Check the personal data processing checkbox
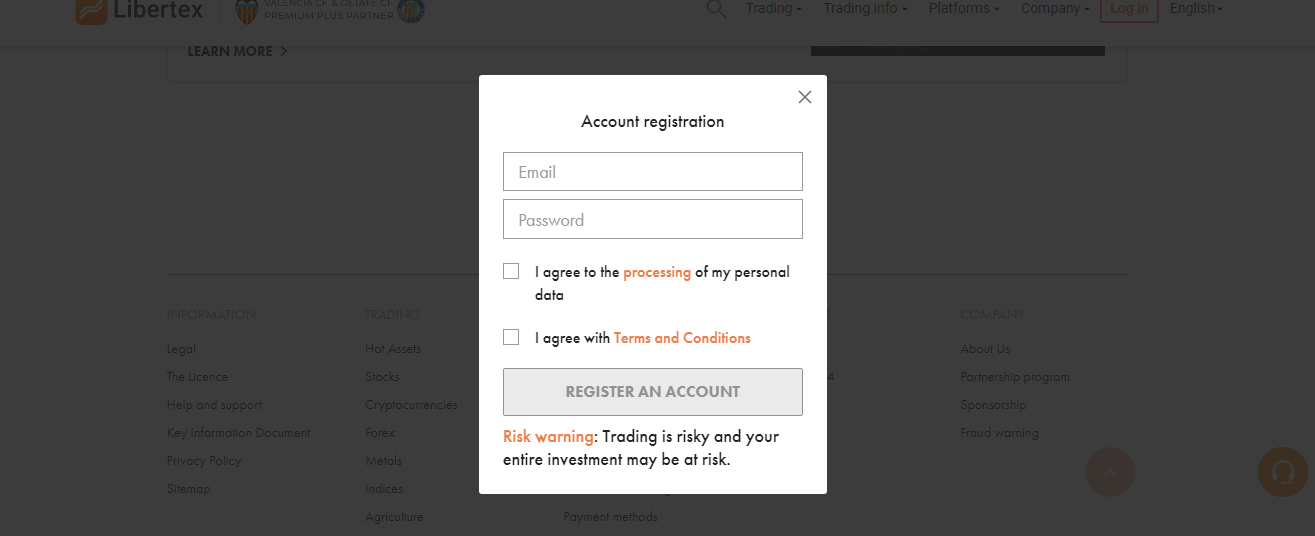This screenshot has width=1315, height=536. [511, 271]
